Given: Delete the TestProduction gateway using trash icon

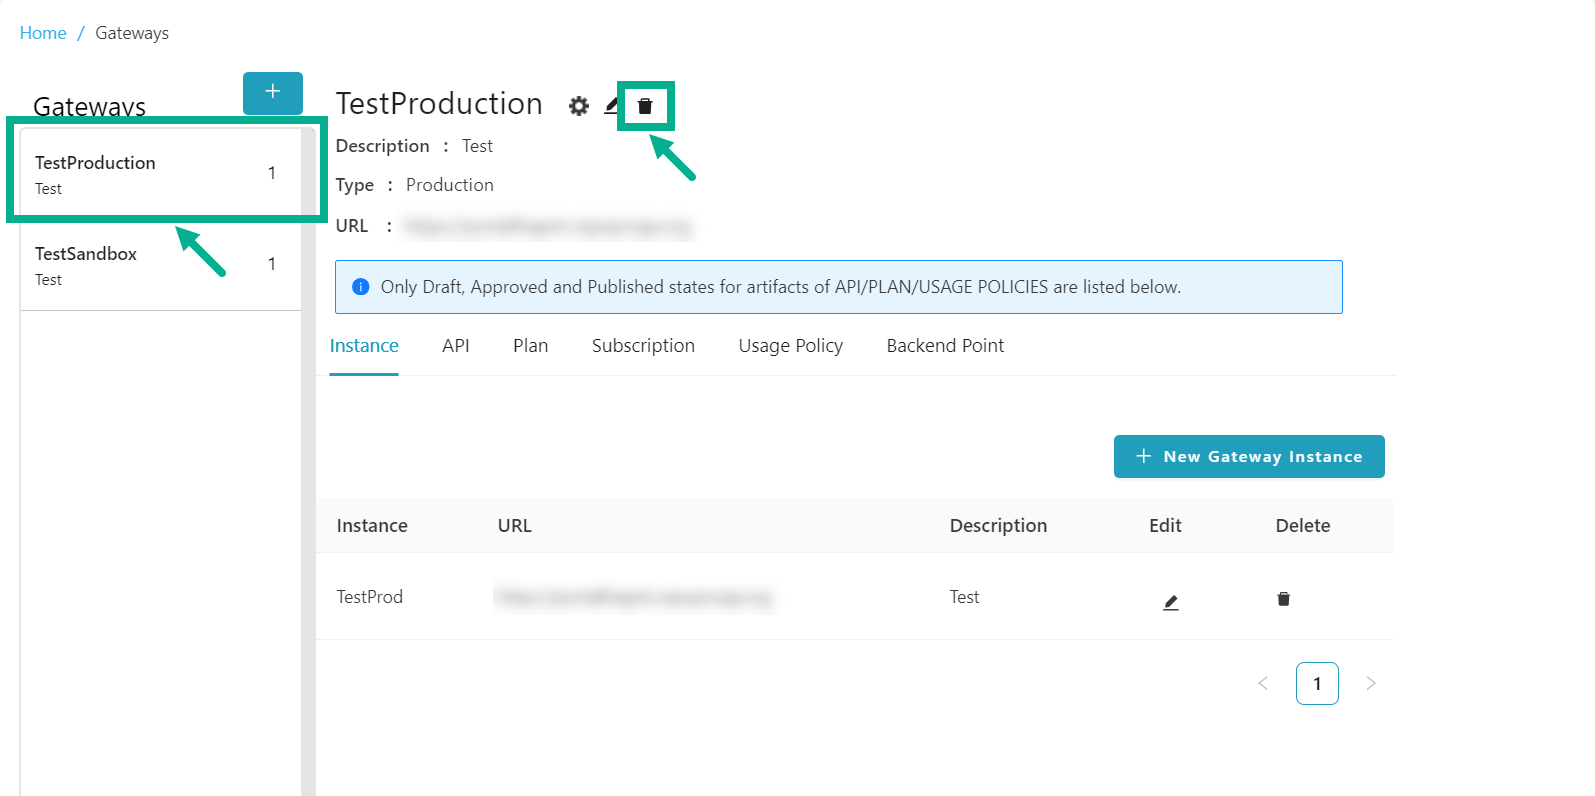Looking at the screenshot, I should pos(645,106).
